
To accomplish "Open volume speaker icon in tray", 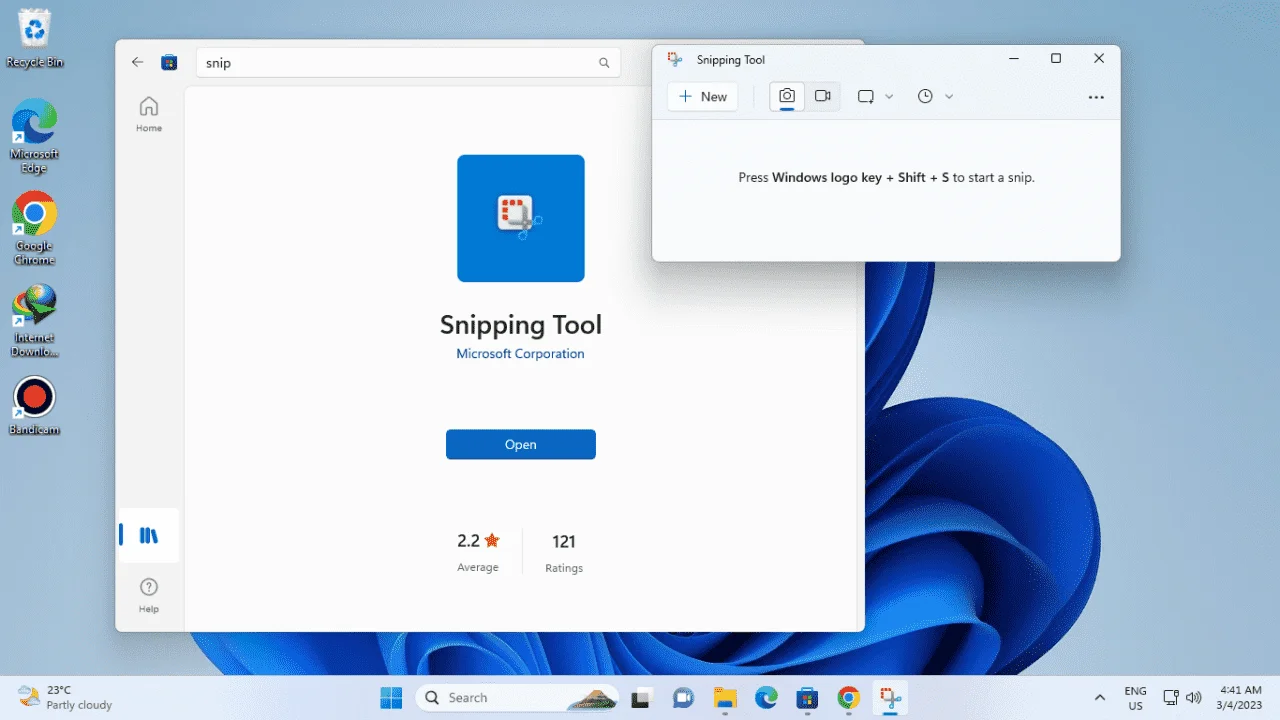I will 1193,697.
